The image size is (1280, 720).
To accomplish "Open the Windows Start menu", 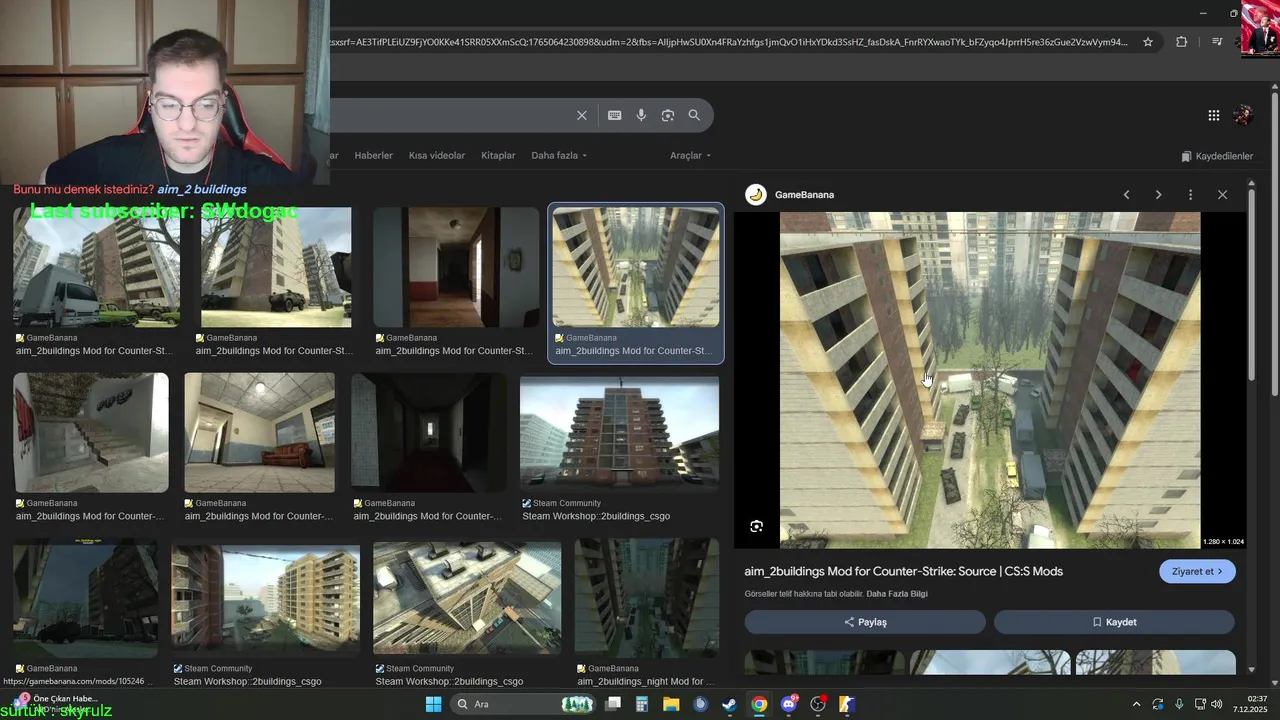I will 433,704.
